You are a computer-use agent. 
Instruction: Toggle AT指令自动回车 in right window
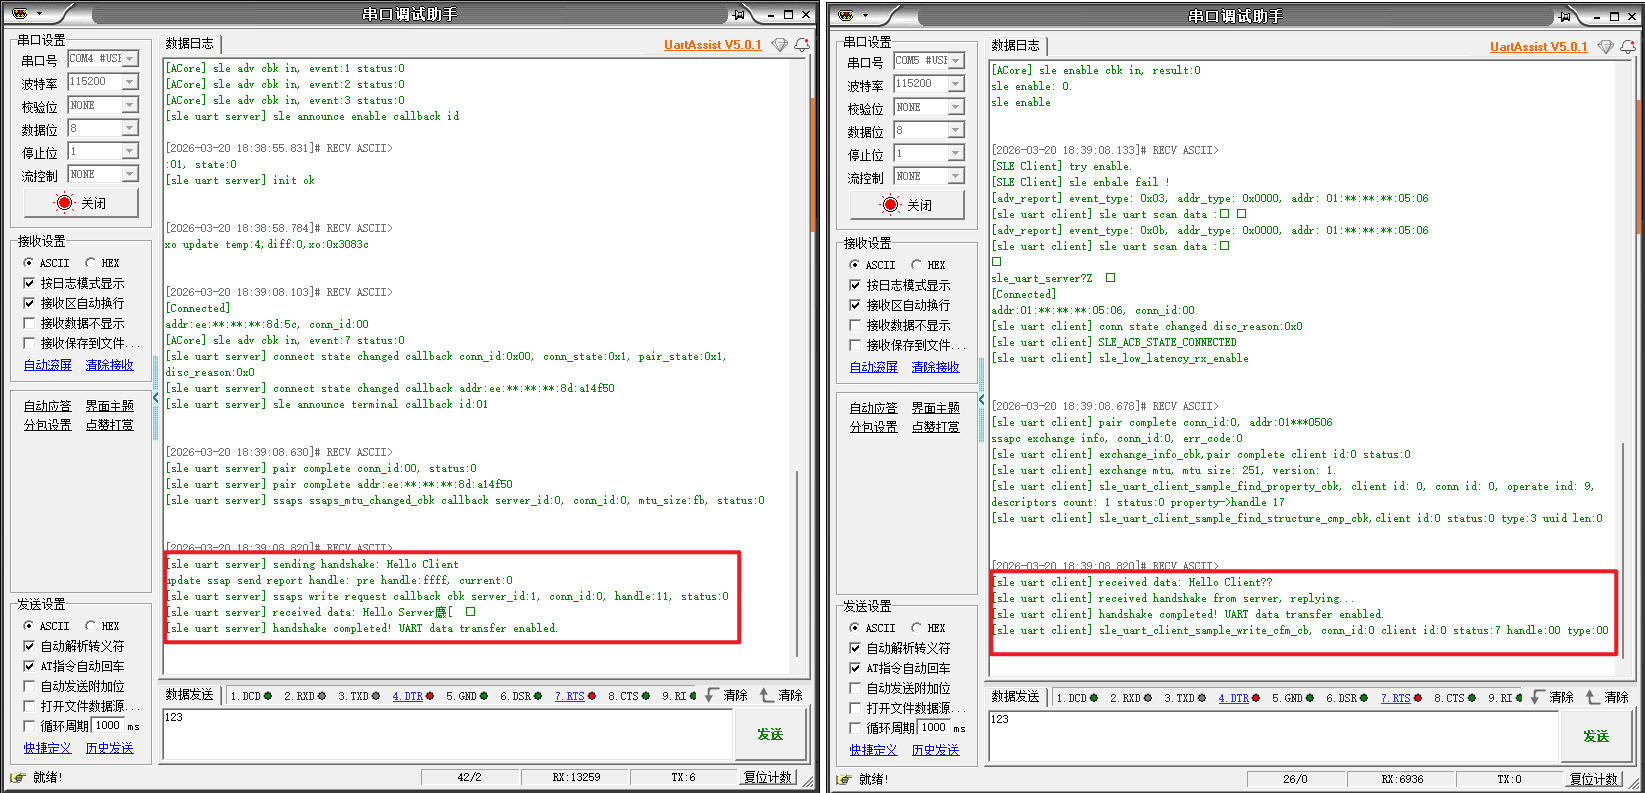(x=900, y=668)
